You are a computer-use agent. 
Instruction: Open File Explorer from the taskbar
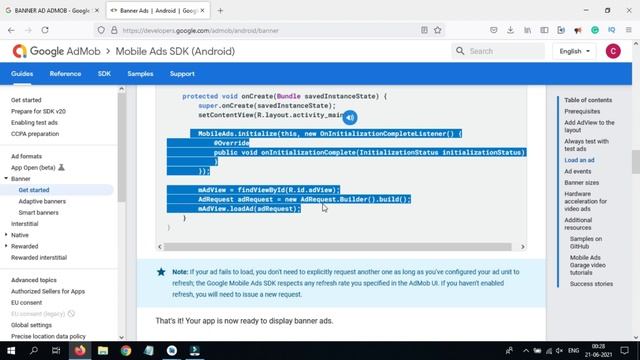tap(103, 351)
